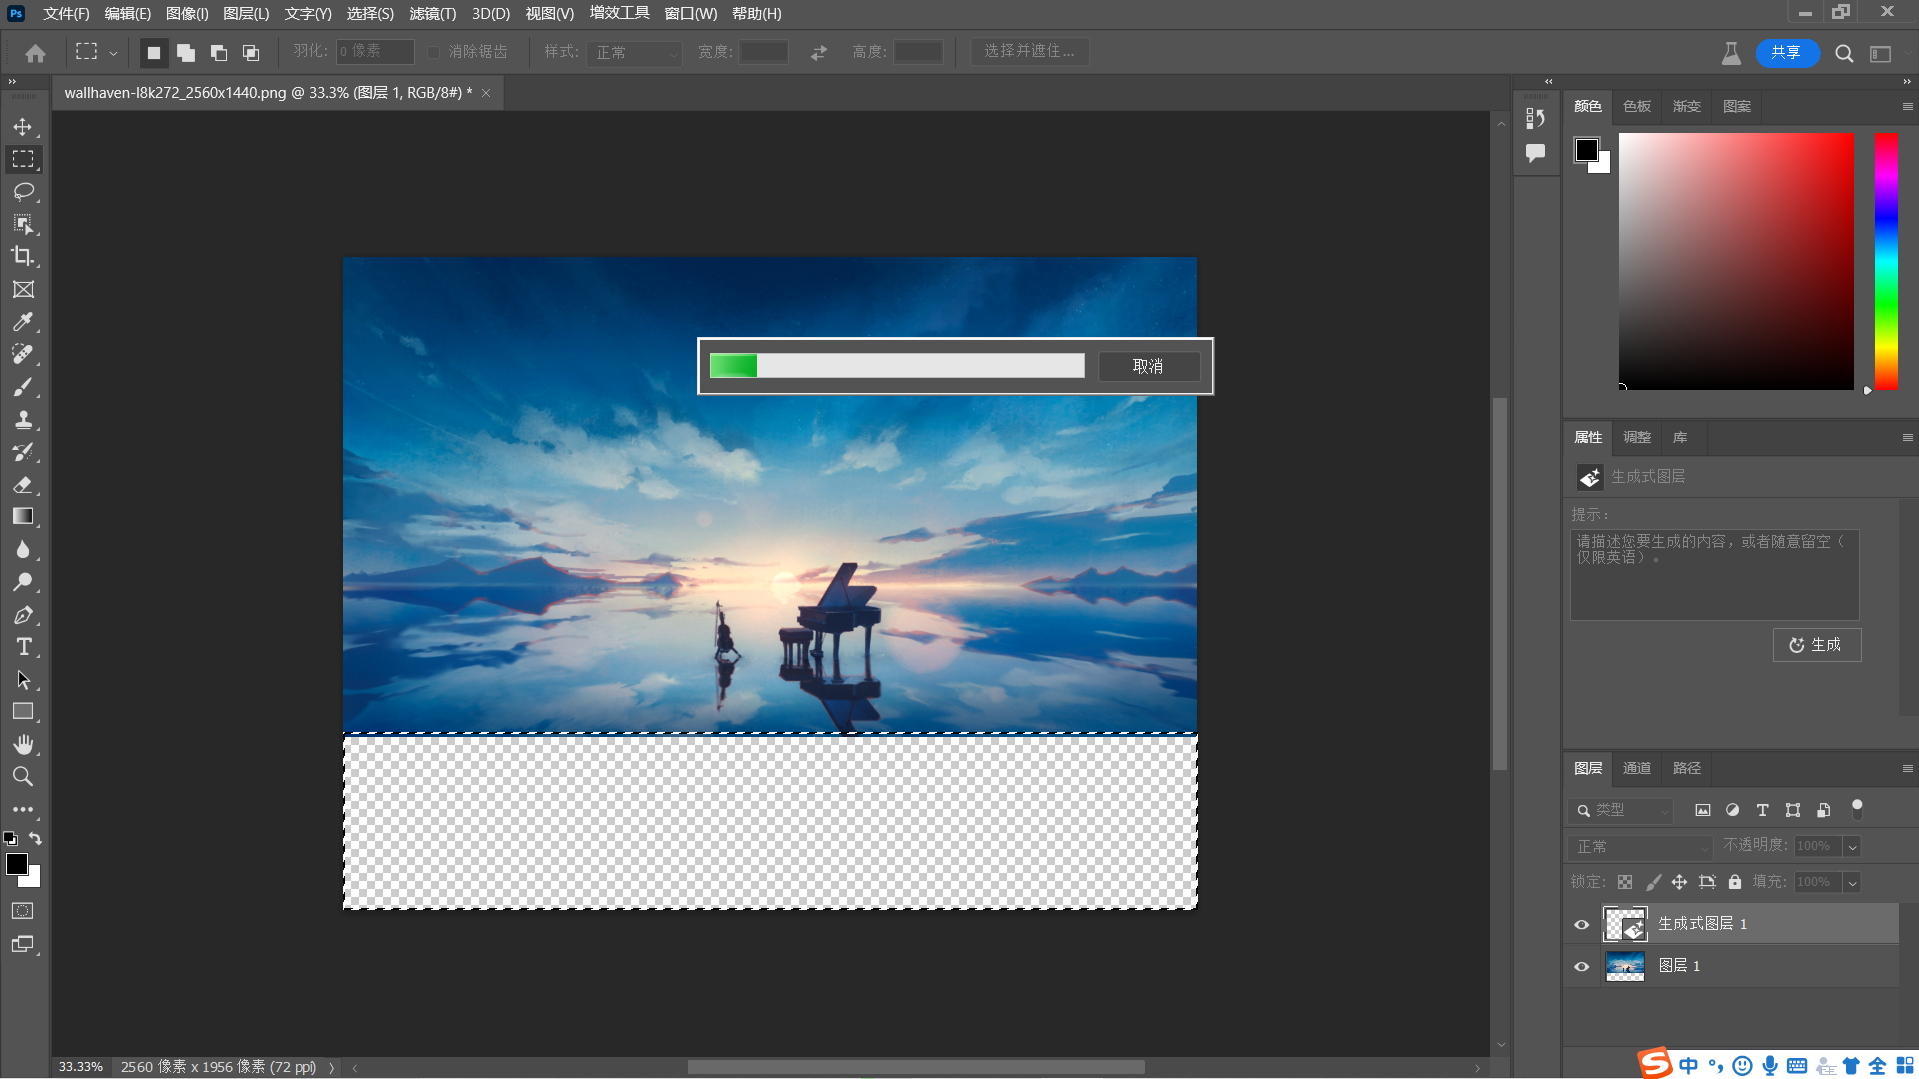Open the 填充 dropdown arrow

[x=1852, y=882]
